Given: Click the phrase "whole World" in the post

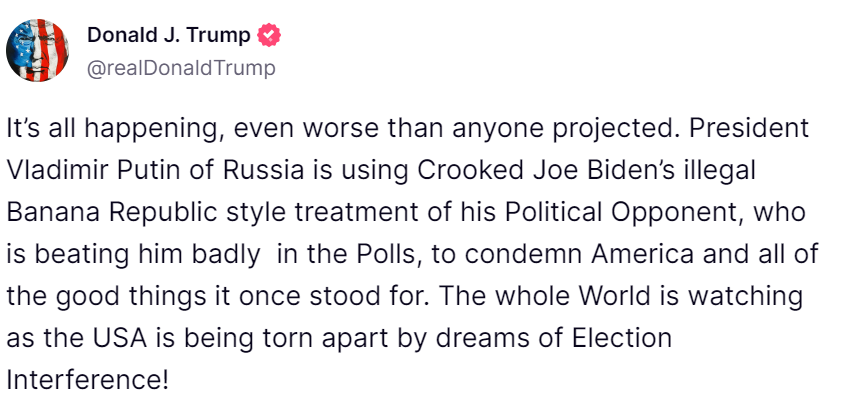Looking at the screenshot, I should (x=560, y=296).
